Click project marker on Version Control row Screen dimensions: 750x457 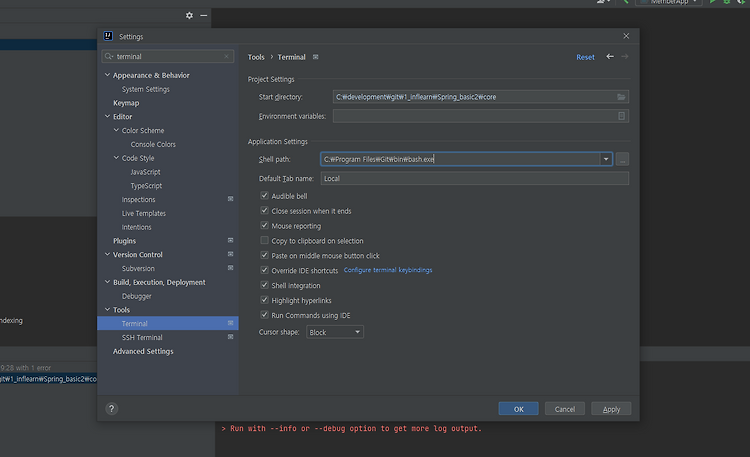tap(231, 254)
